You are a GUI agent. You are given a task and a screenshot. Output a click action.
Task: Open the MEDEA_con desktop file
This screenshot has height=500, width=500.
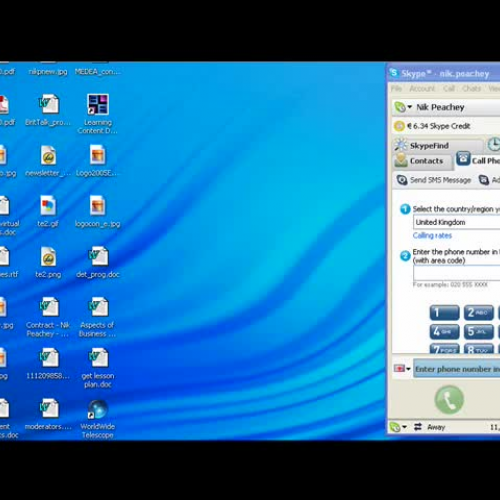coord(97,71)
